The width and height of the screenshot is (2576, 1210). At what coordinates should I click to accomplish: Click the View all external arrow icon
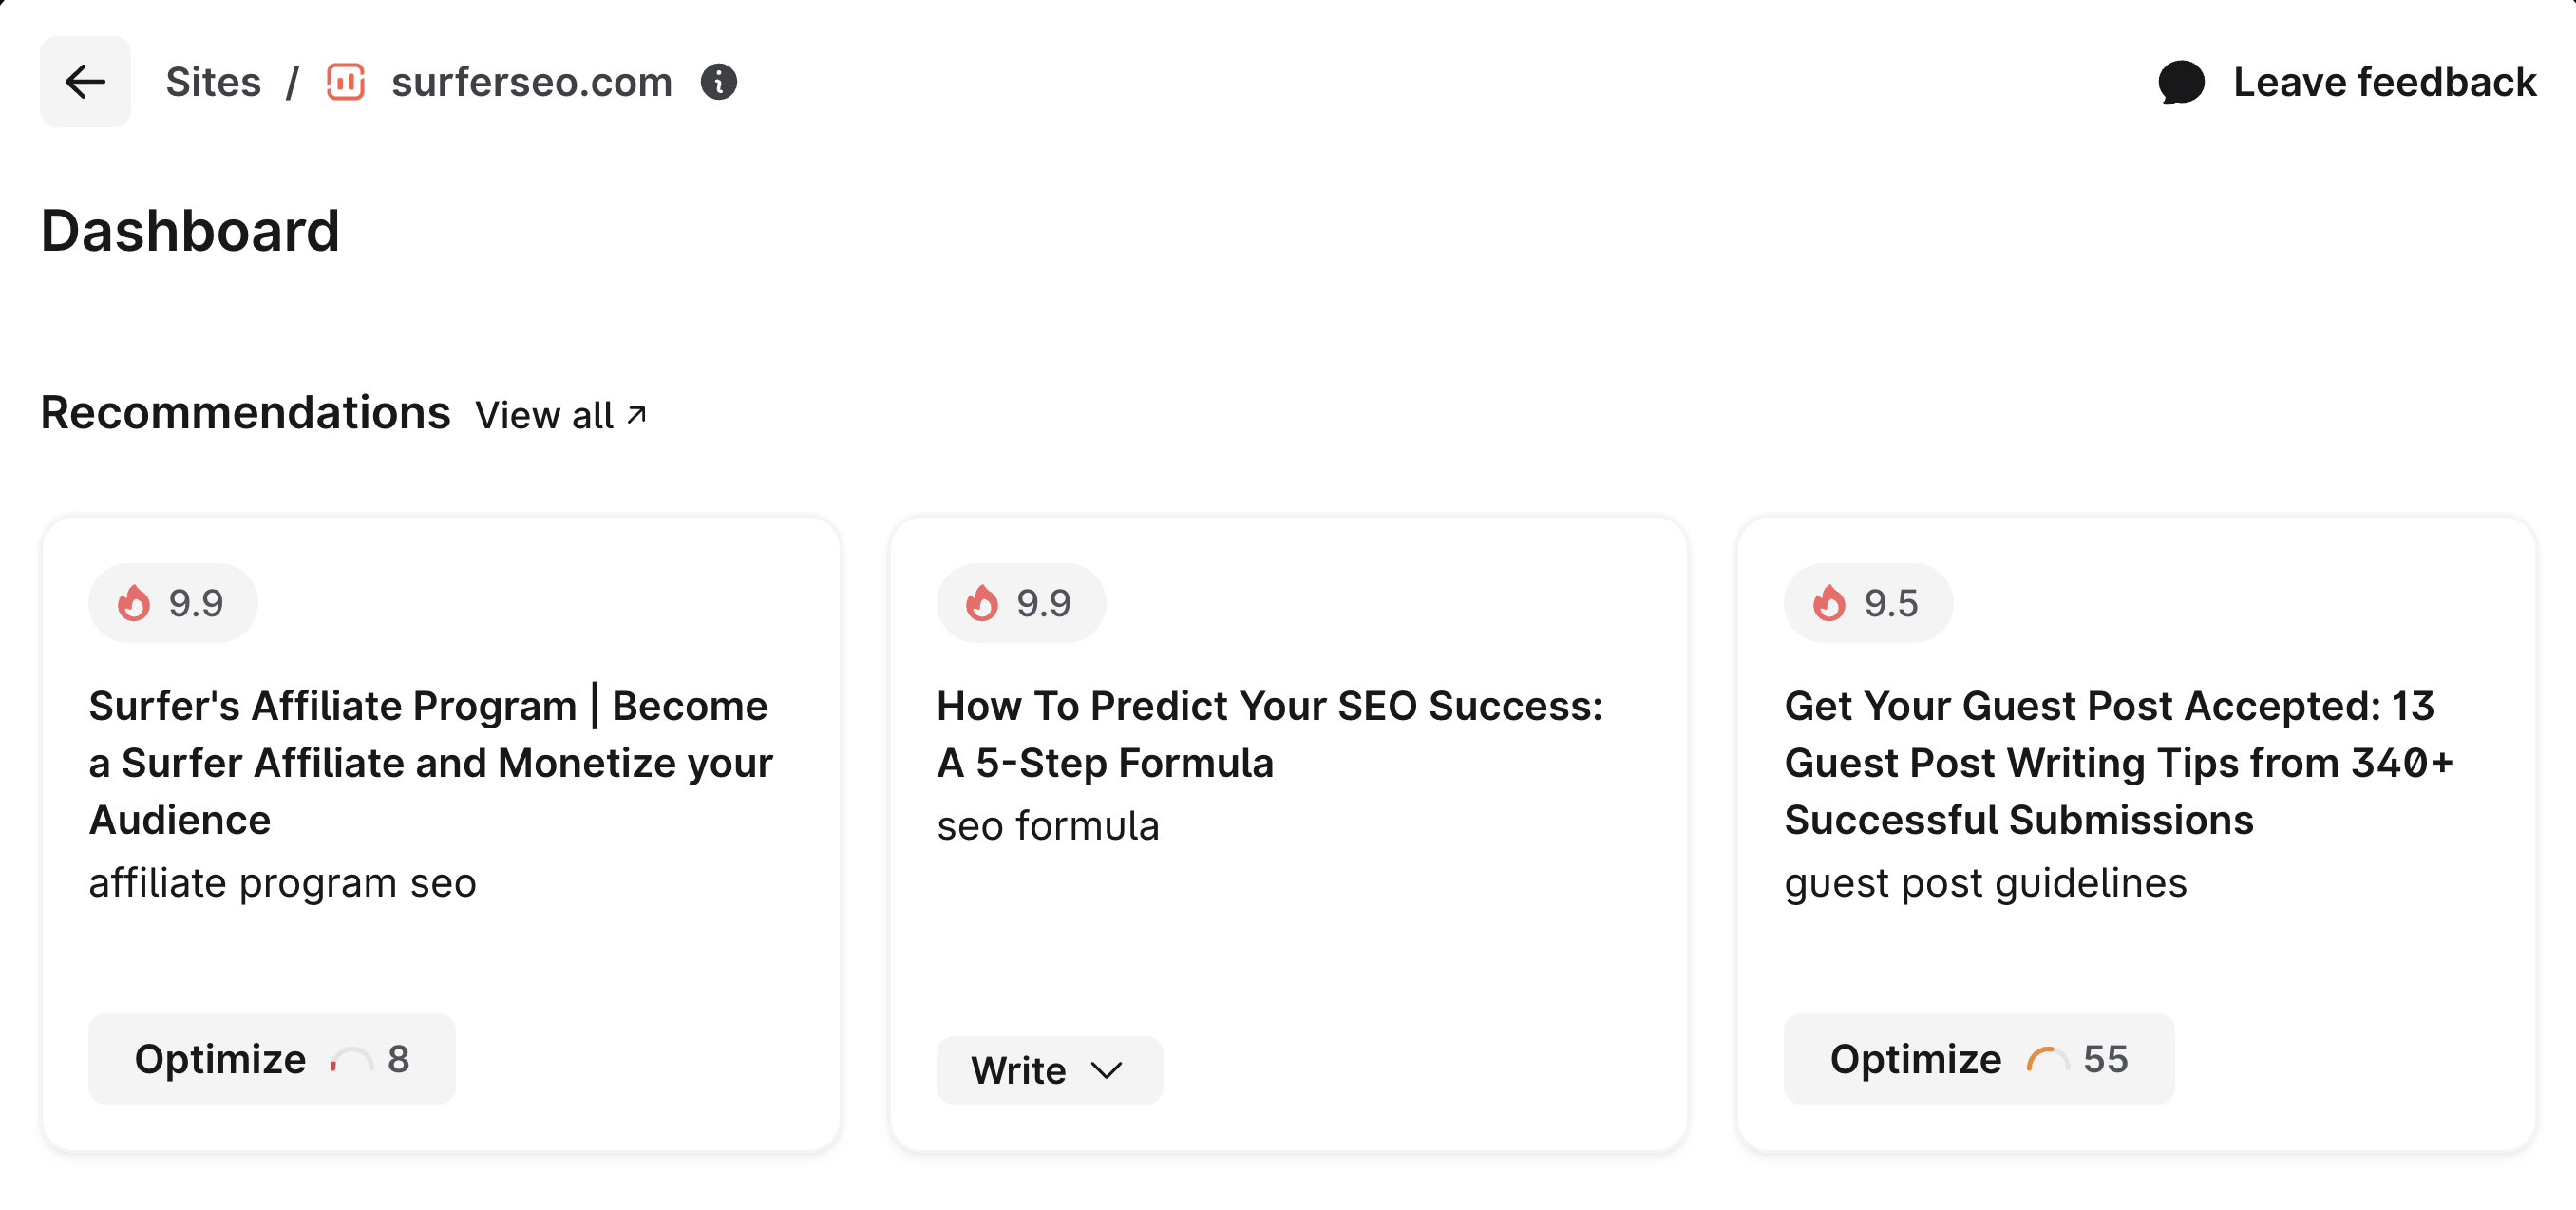coord(637,414)
